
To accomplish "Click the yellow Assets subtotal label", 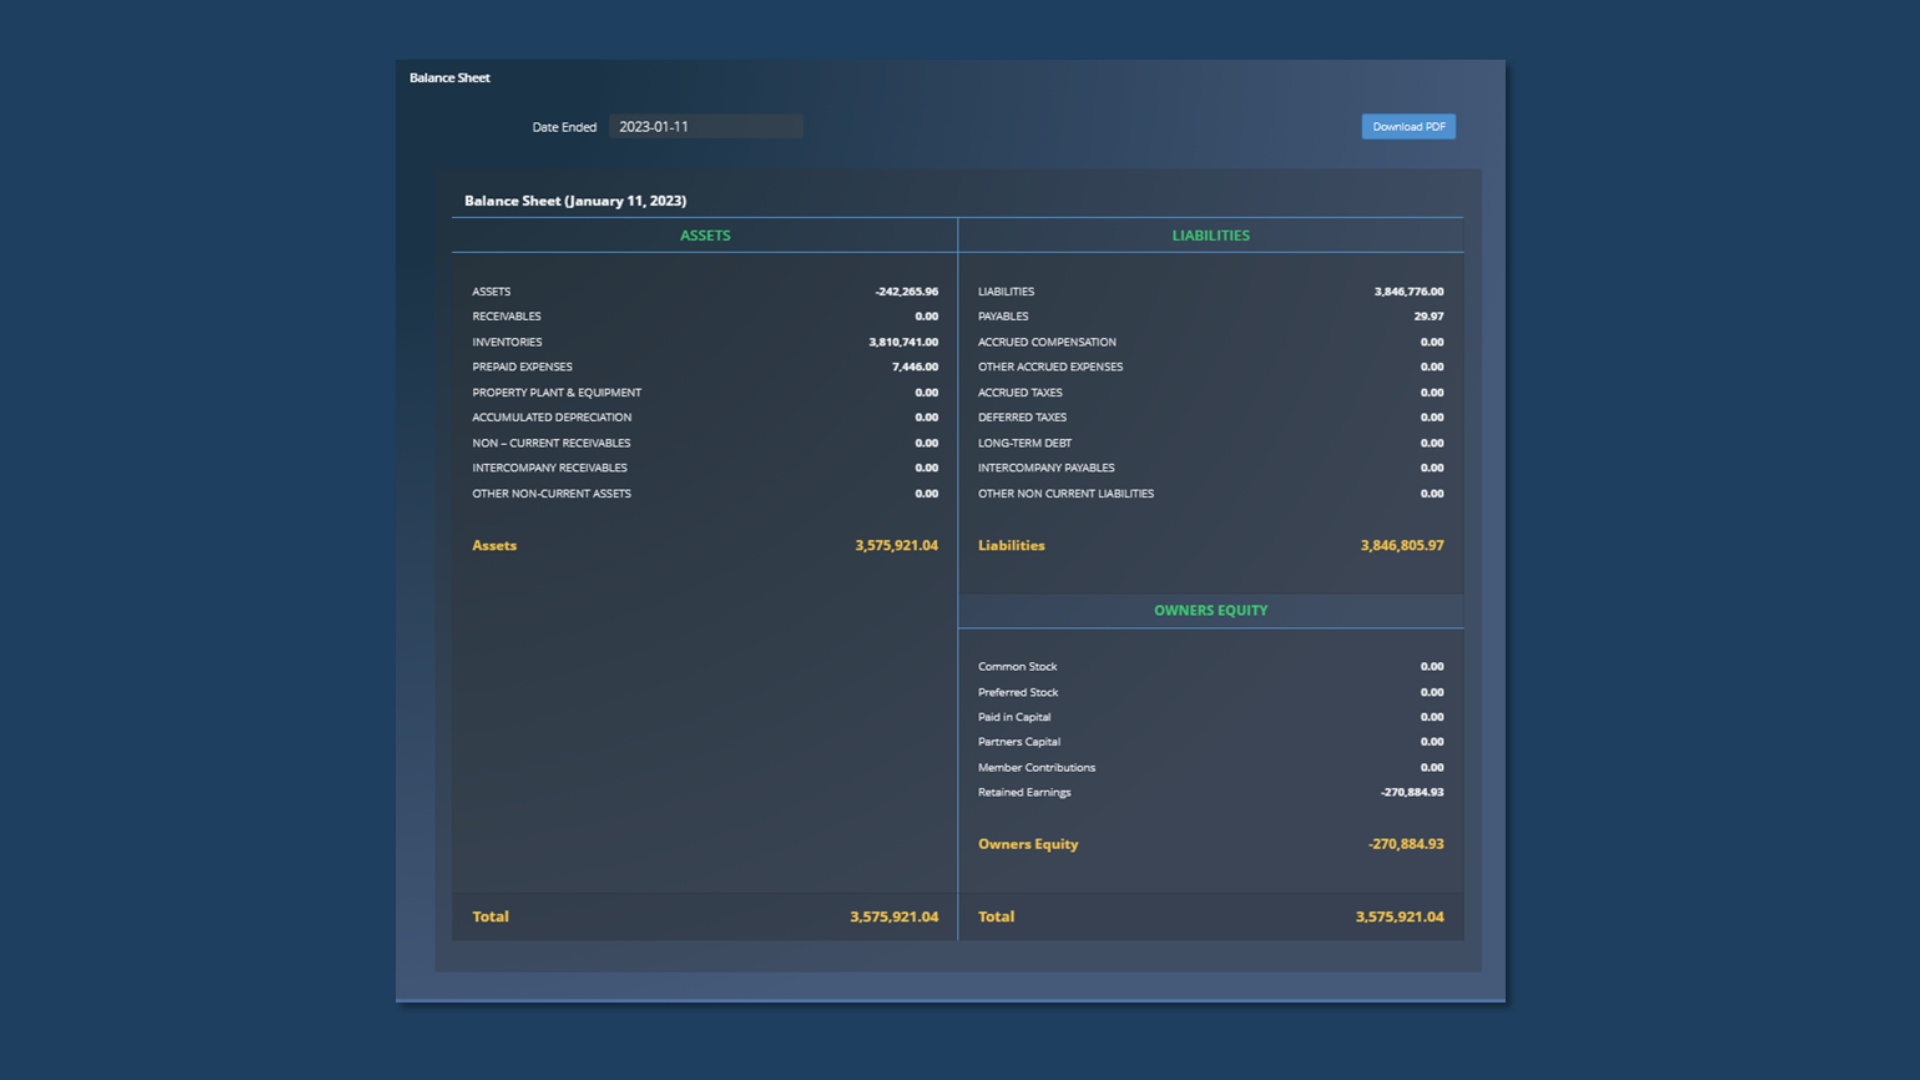I will 494,546.
